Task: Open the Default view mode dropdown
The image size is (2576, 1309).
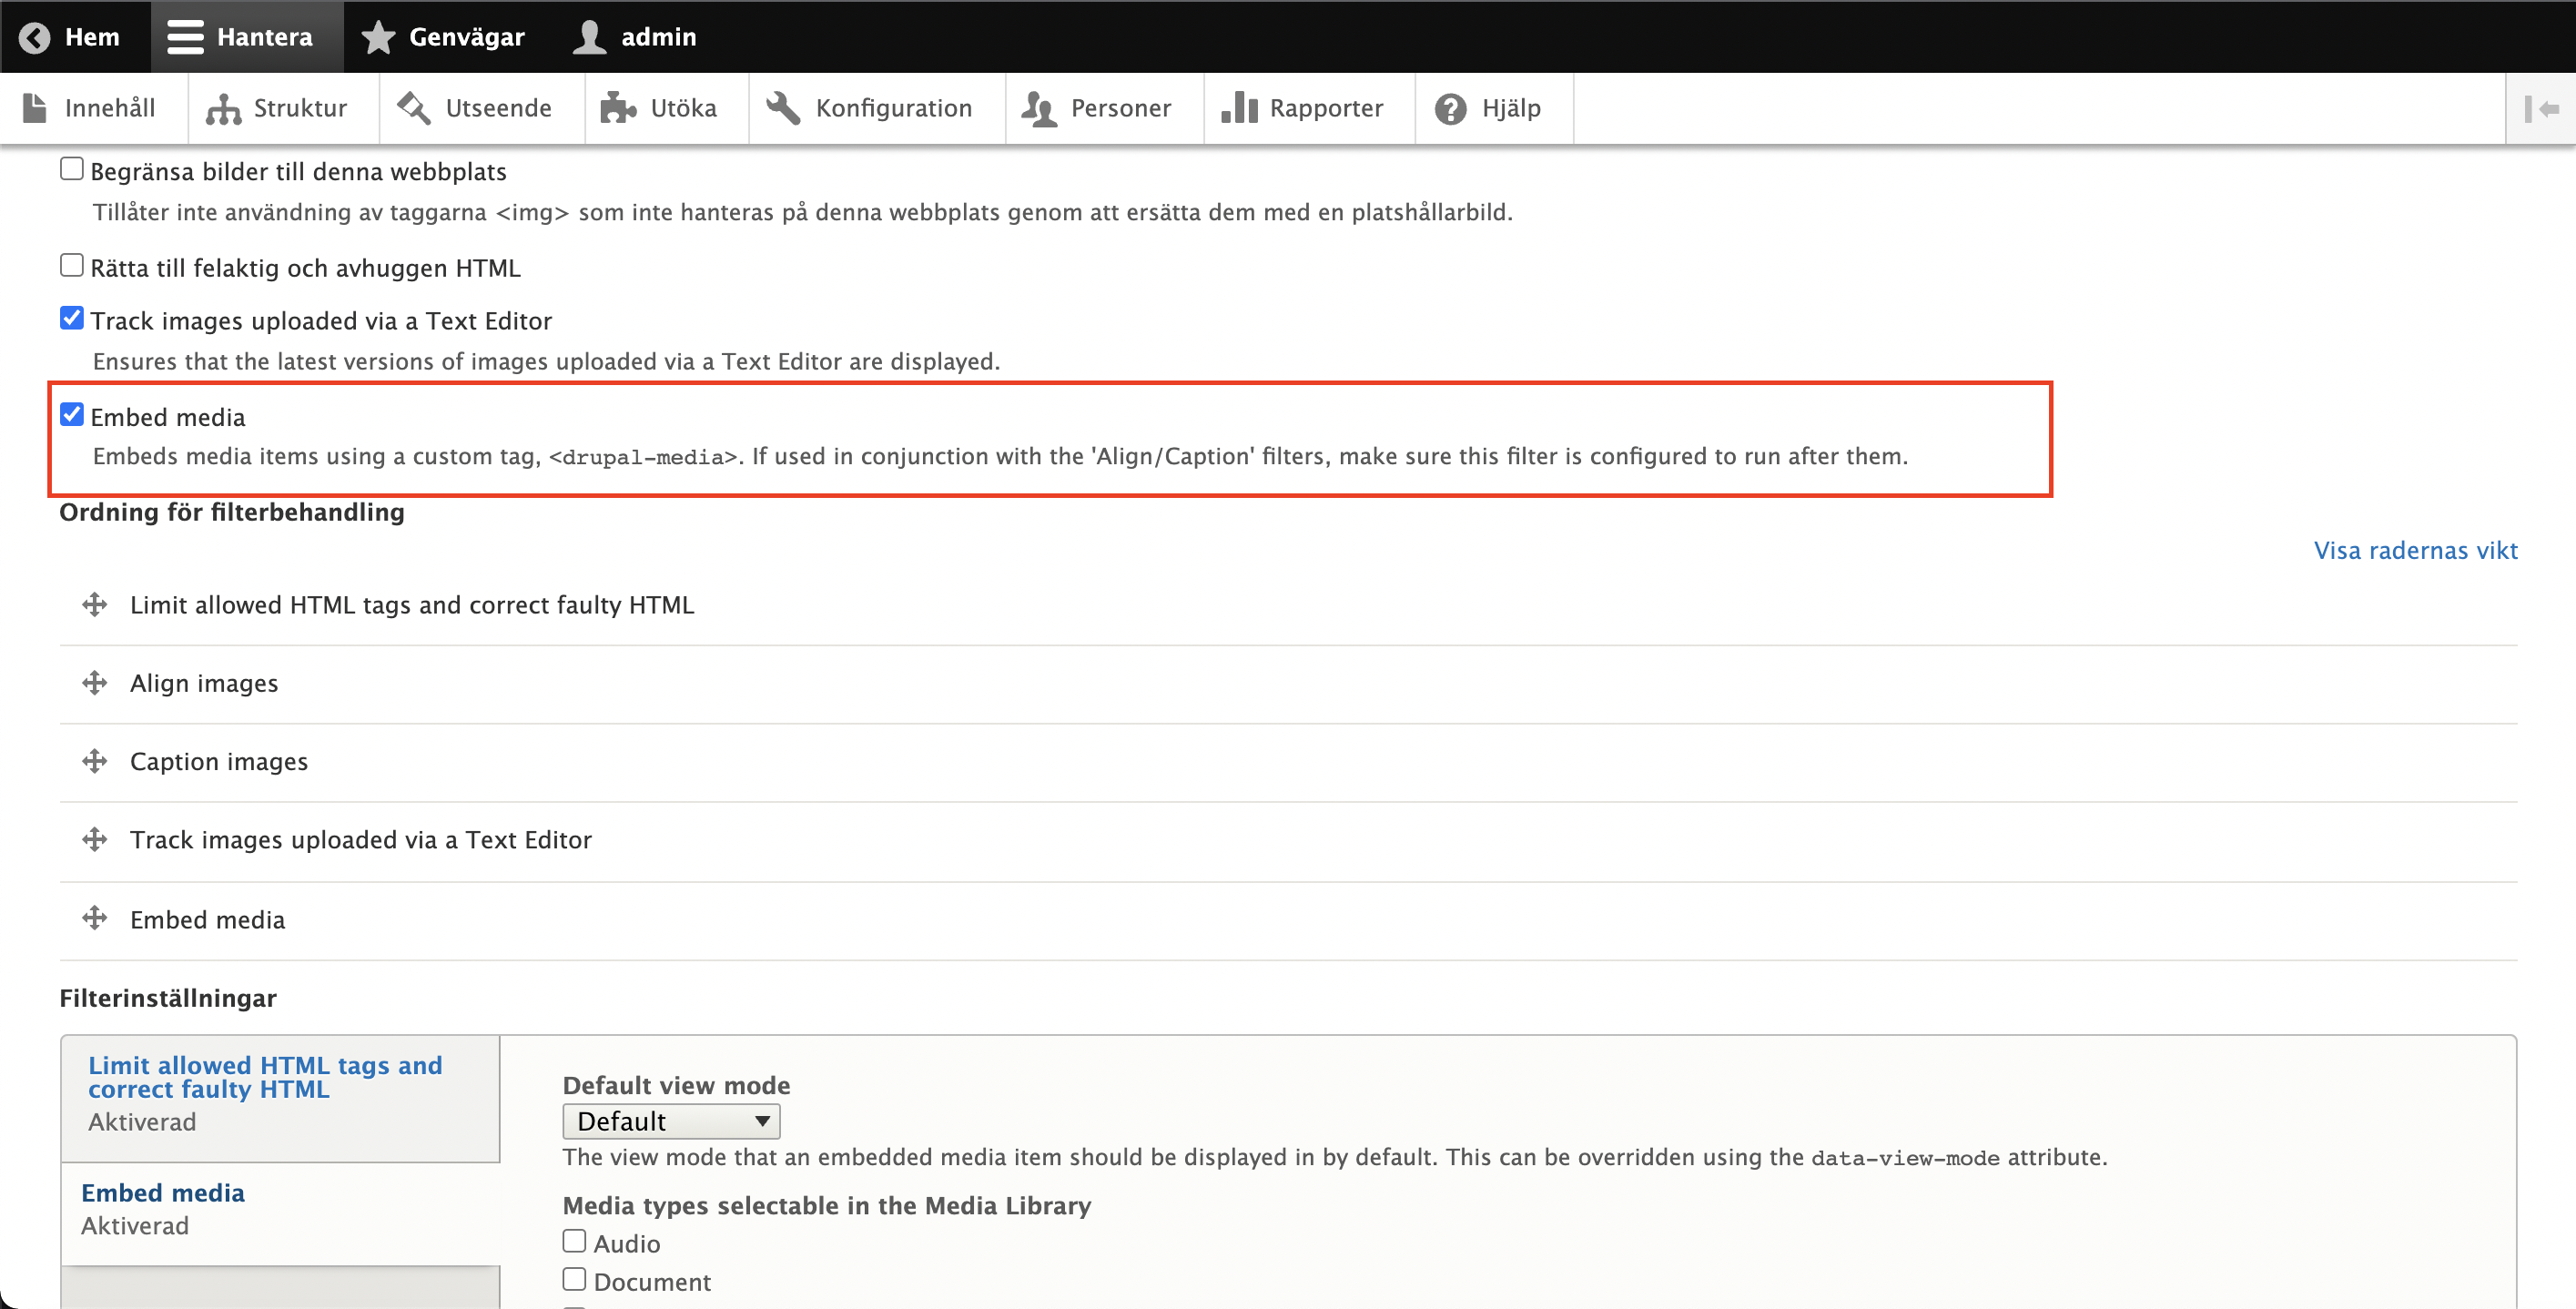Action: coord(671,1121)
